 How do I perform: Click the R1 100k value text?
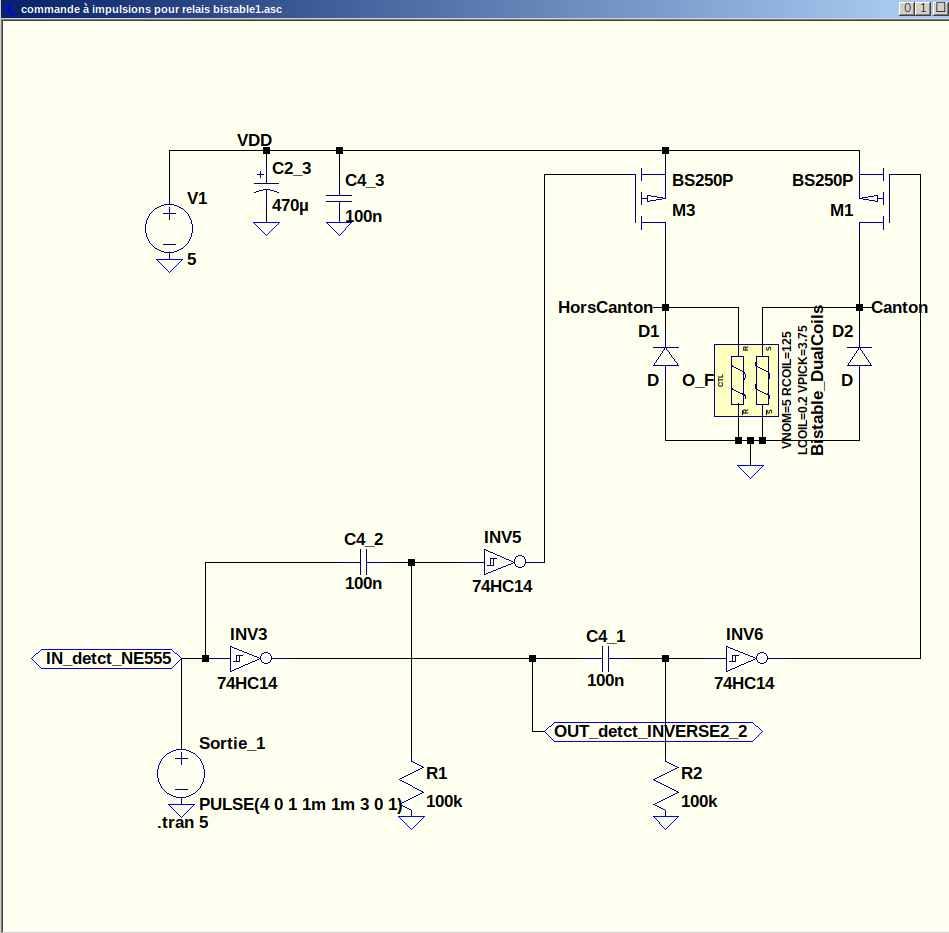[444, 802]
